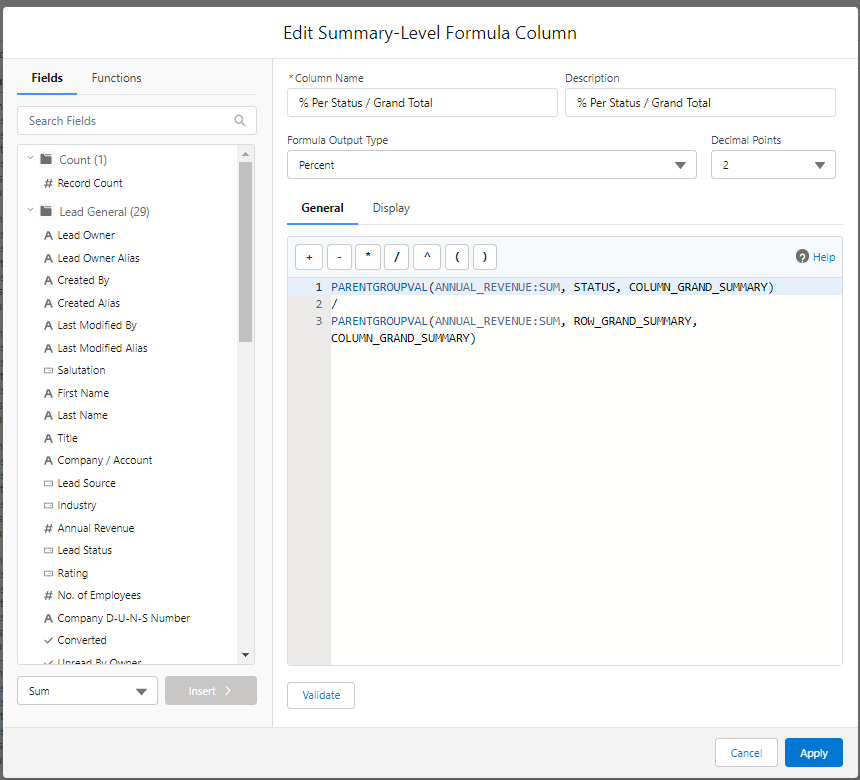
Task: Select the Created Alias field
Action: click(88, 303)
